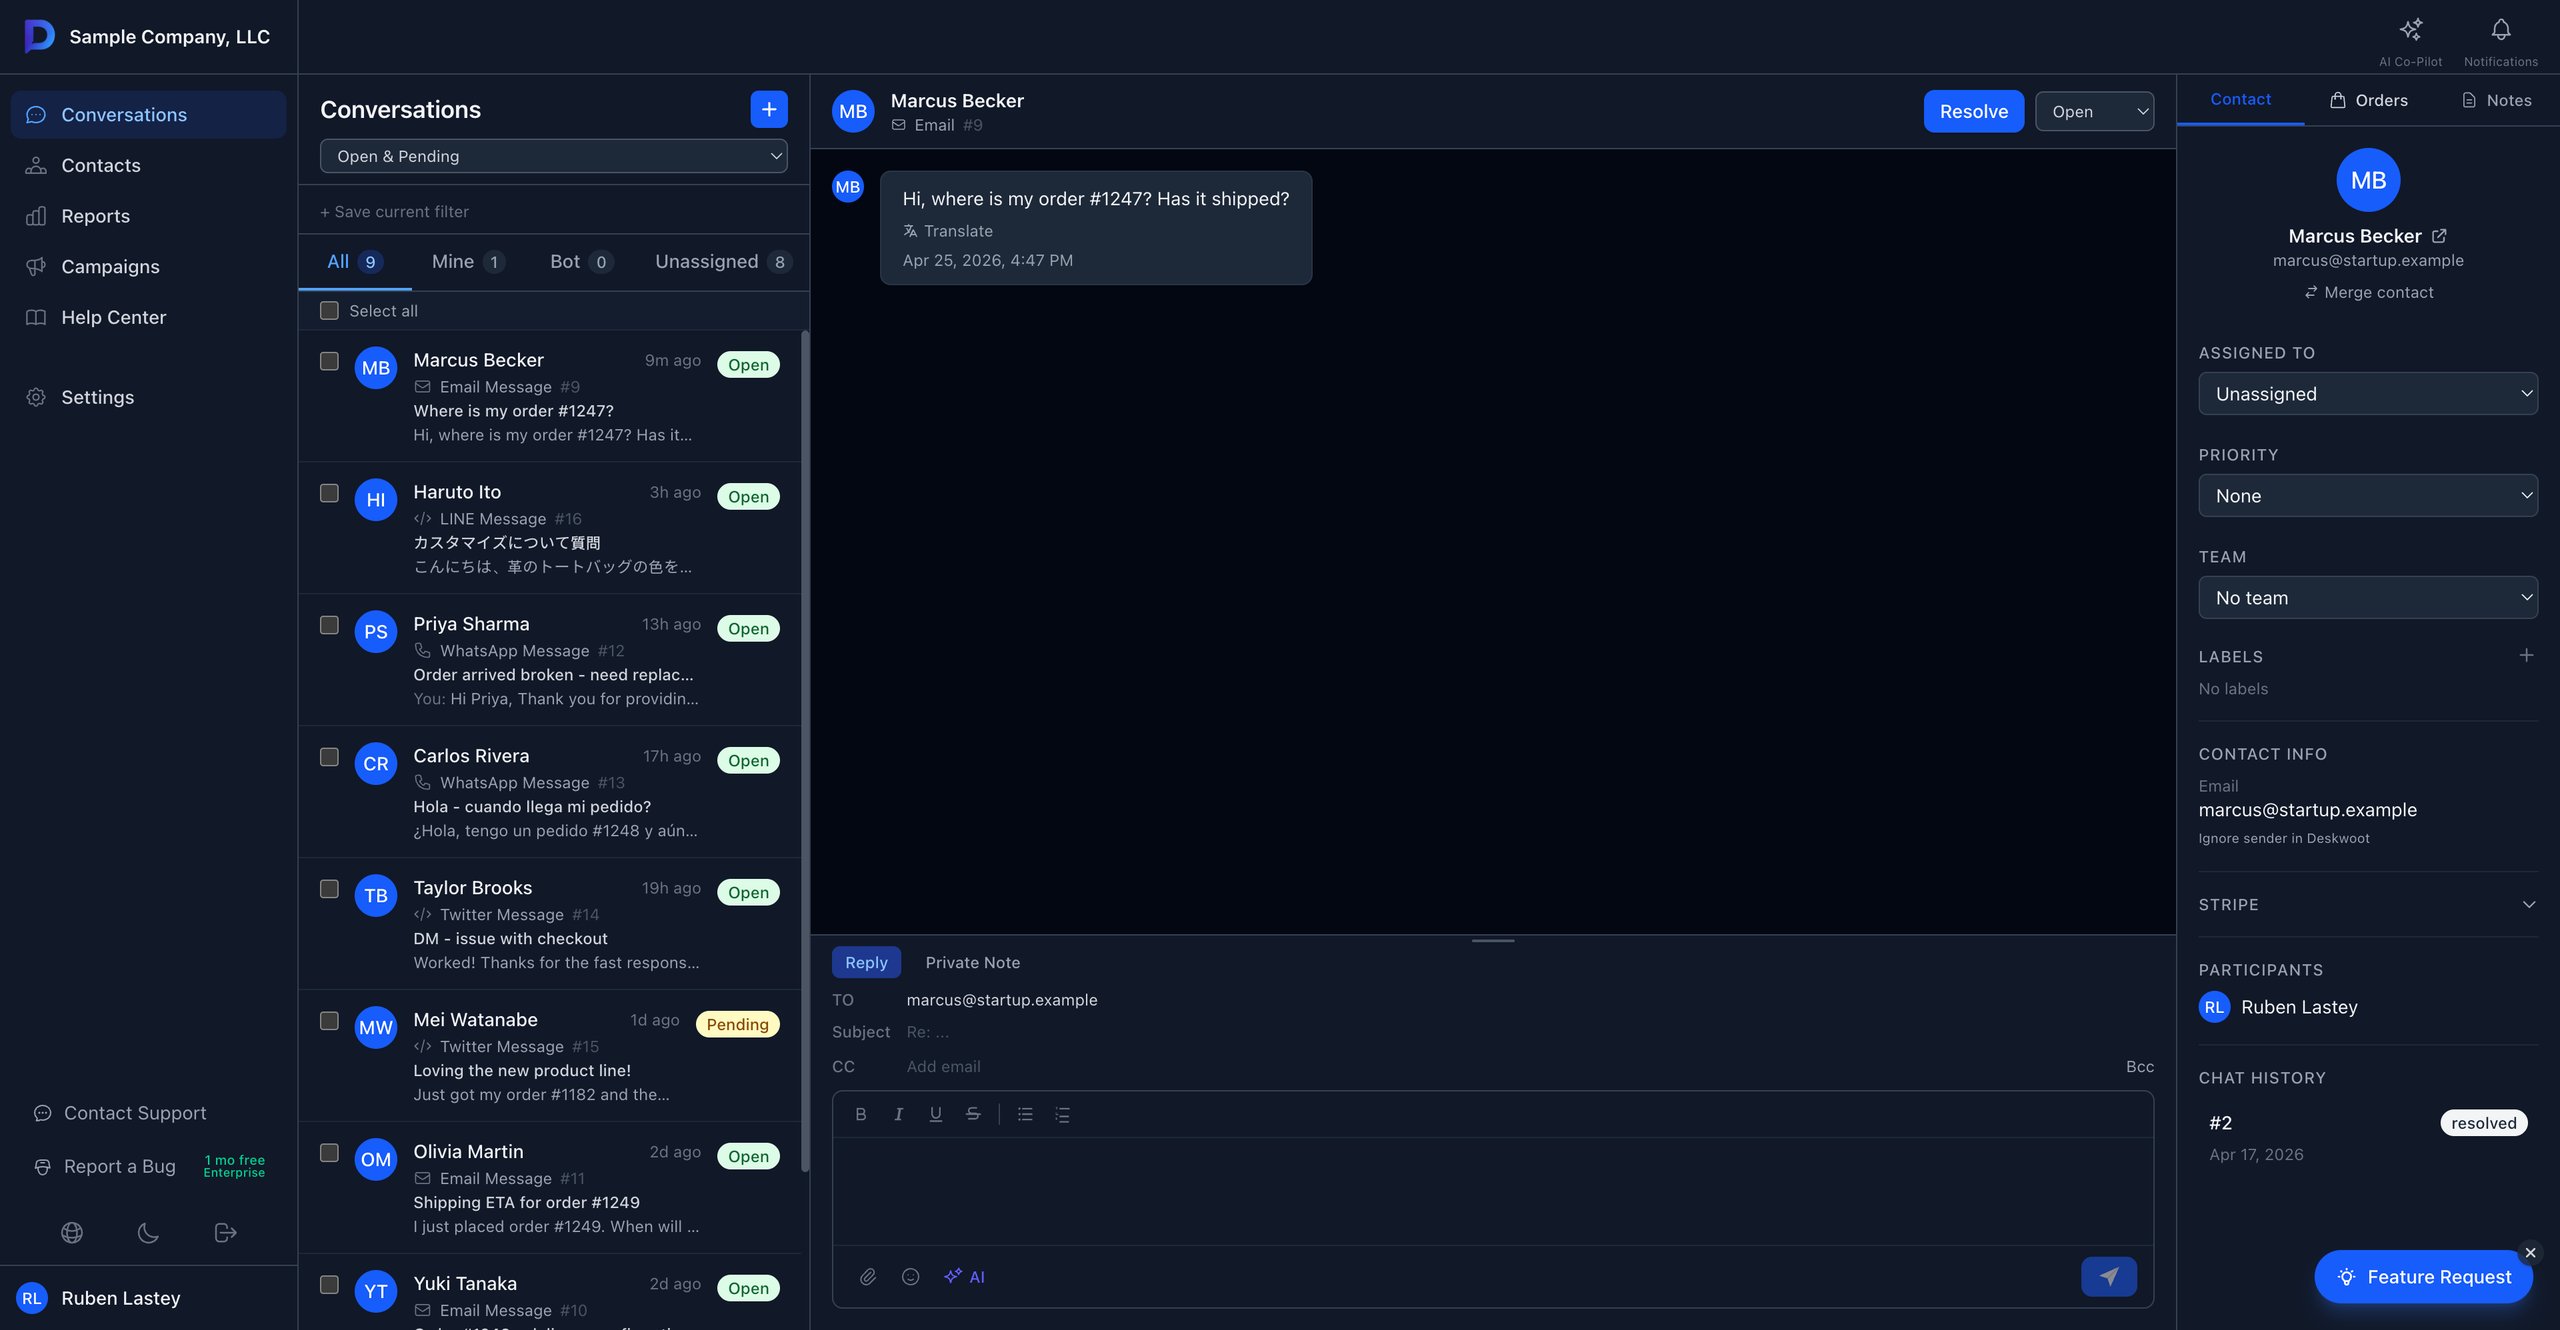Click the attachment paperclip icon
The height and width of the screenshot is (1330, 2560).
(x=868, y=1276)
